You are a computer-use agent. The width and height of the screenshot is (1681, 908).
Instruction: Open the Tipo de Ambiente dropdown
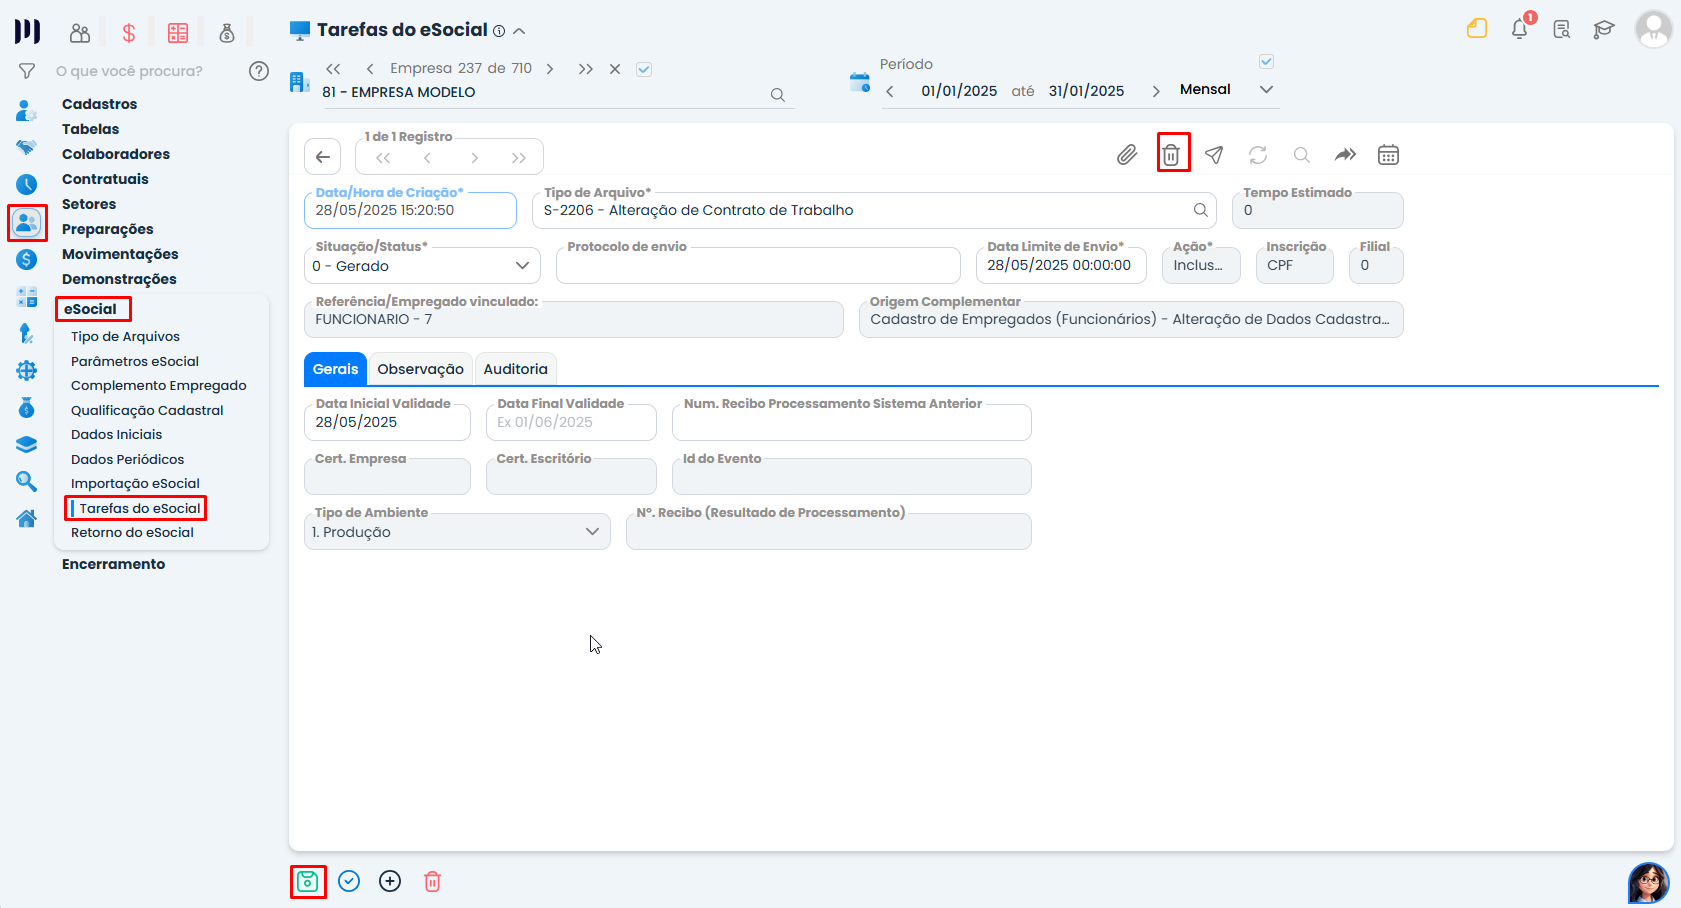(592, 532)
